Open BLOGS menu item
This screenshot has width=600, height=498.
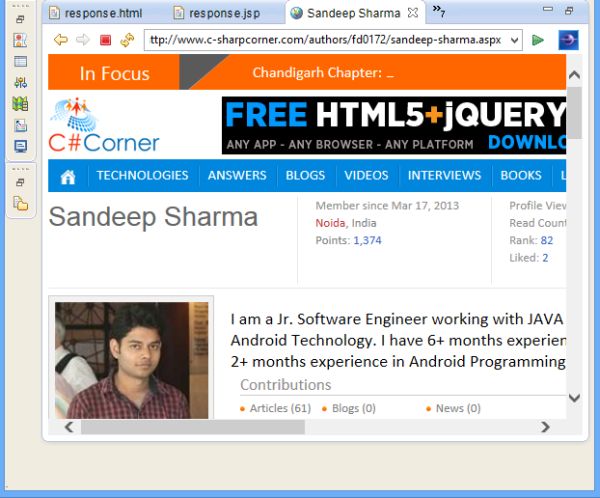305,175
